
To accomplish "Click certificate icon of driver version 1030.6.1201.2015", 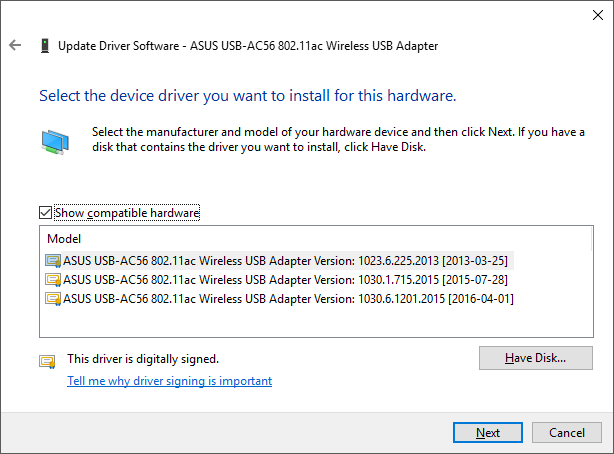I will (x=53, y=299).
